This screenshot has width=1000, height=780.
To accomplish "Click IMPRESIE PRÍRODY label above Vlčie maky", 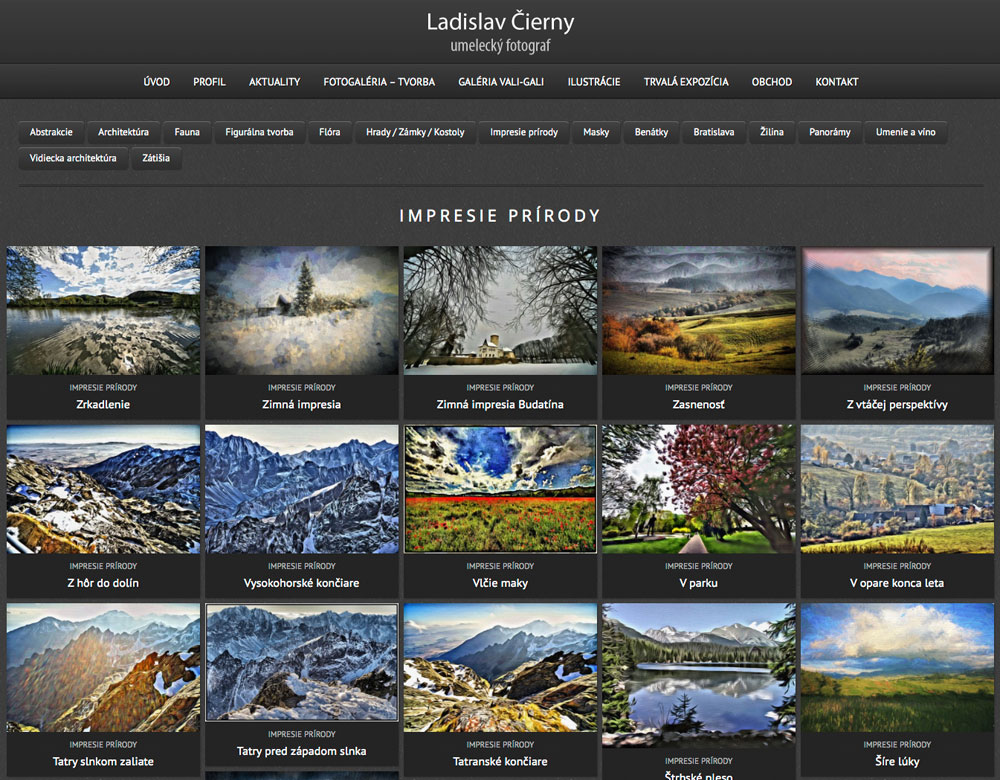I will pos(501,566).
